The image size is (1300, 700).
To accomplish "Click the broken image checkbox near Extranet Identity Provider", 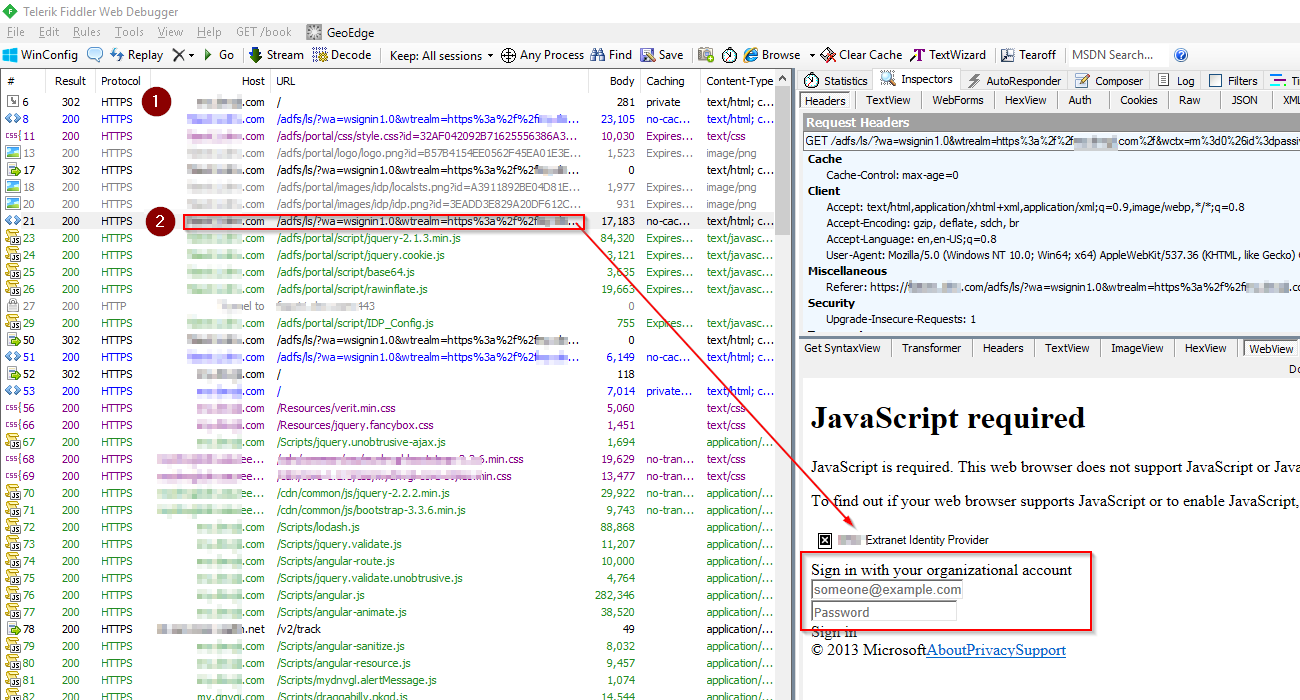I will coord(824,540).
